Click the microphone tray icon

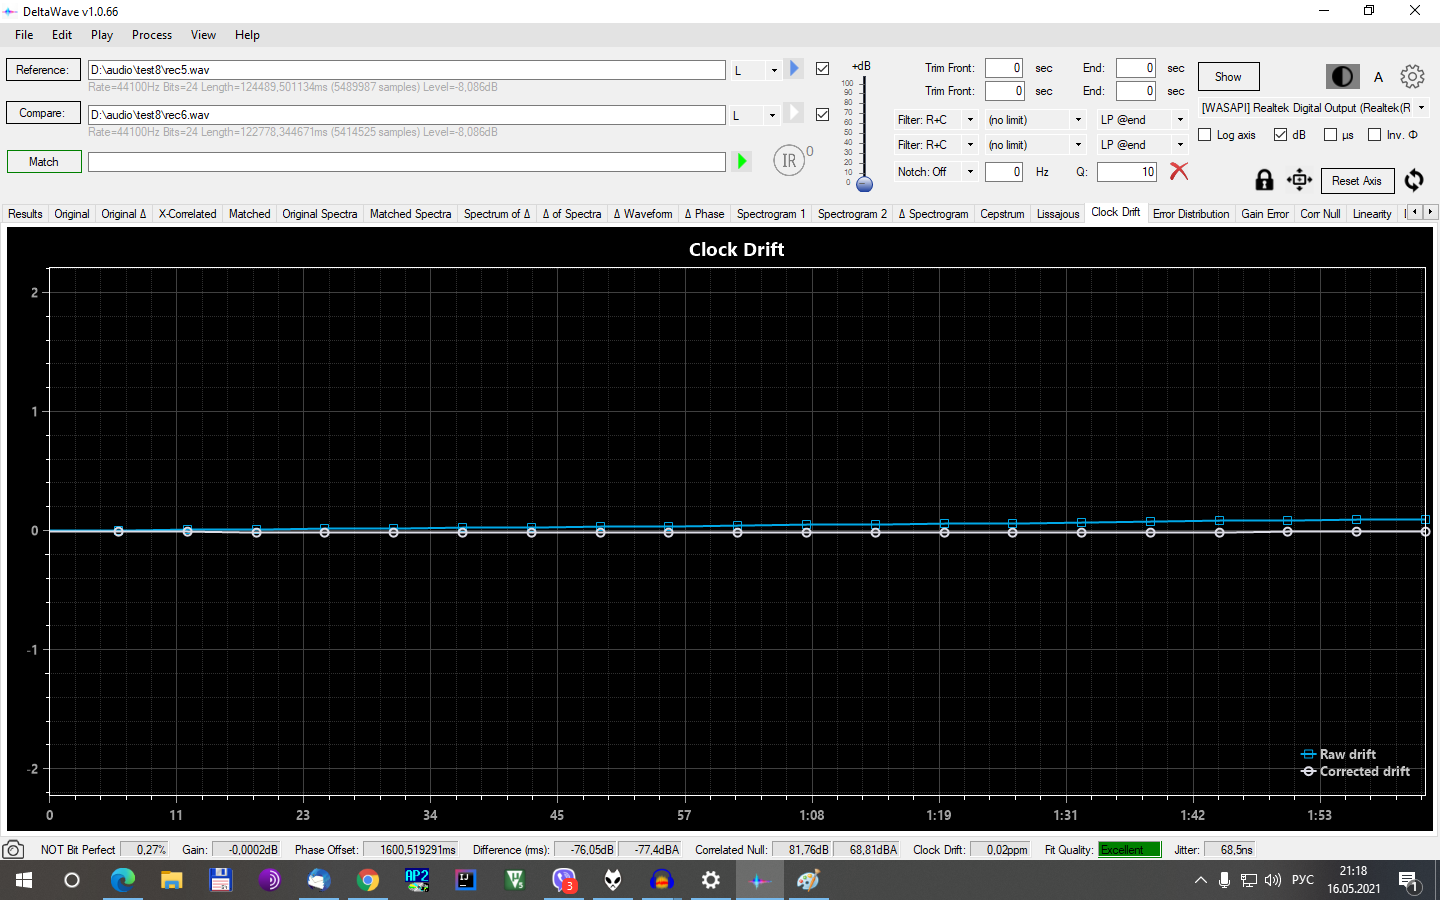[1224, 880]
